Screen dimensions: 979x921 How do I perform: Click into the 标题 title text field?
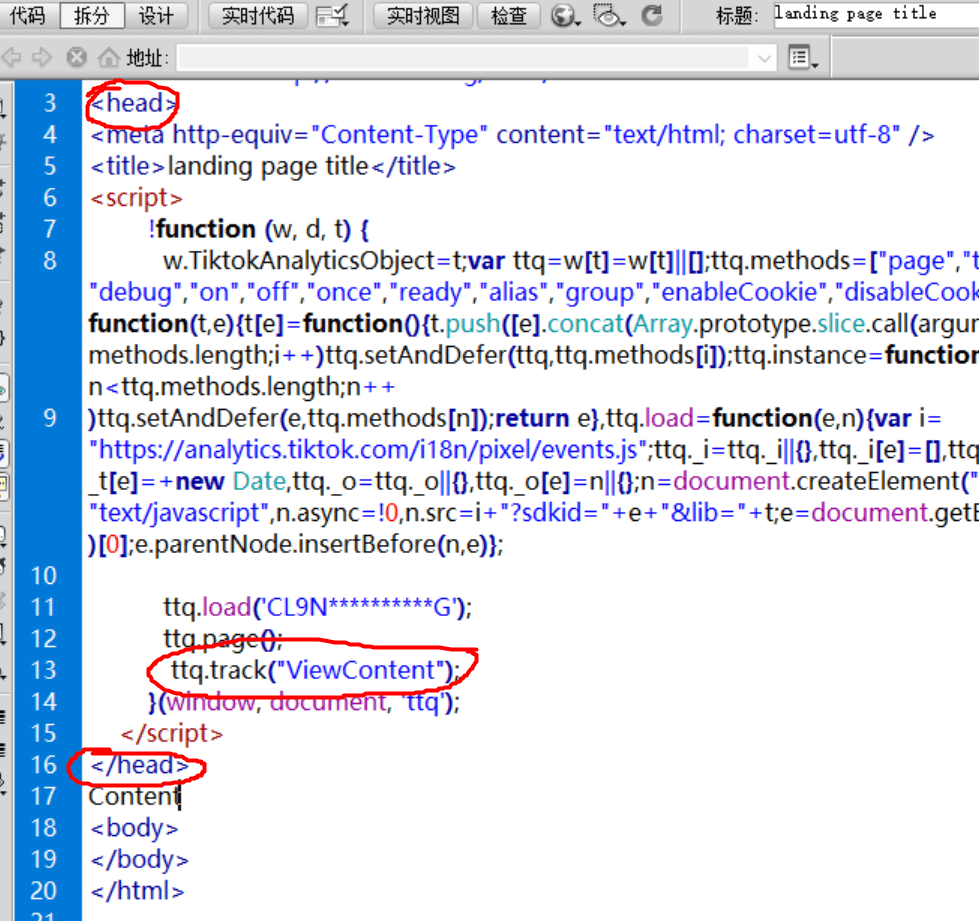[875, 15]
